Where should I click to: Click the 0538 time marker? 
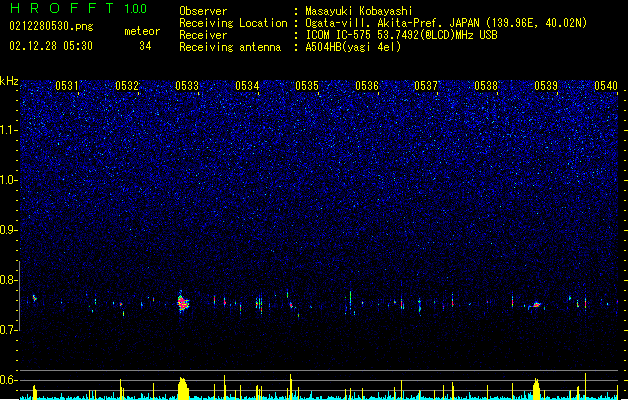pos(486,86)
